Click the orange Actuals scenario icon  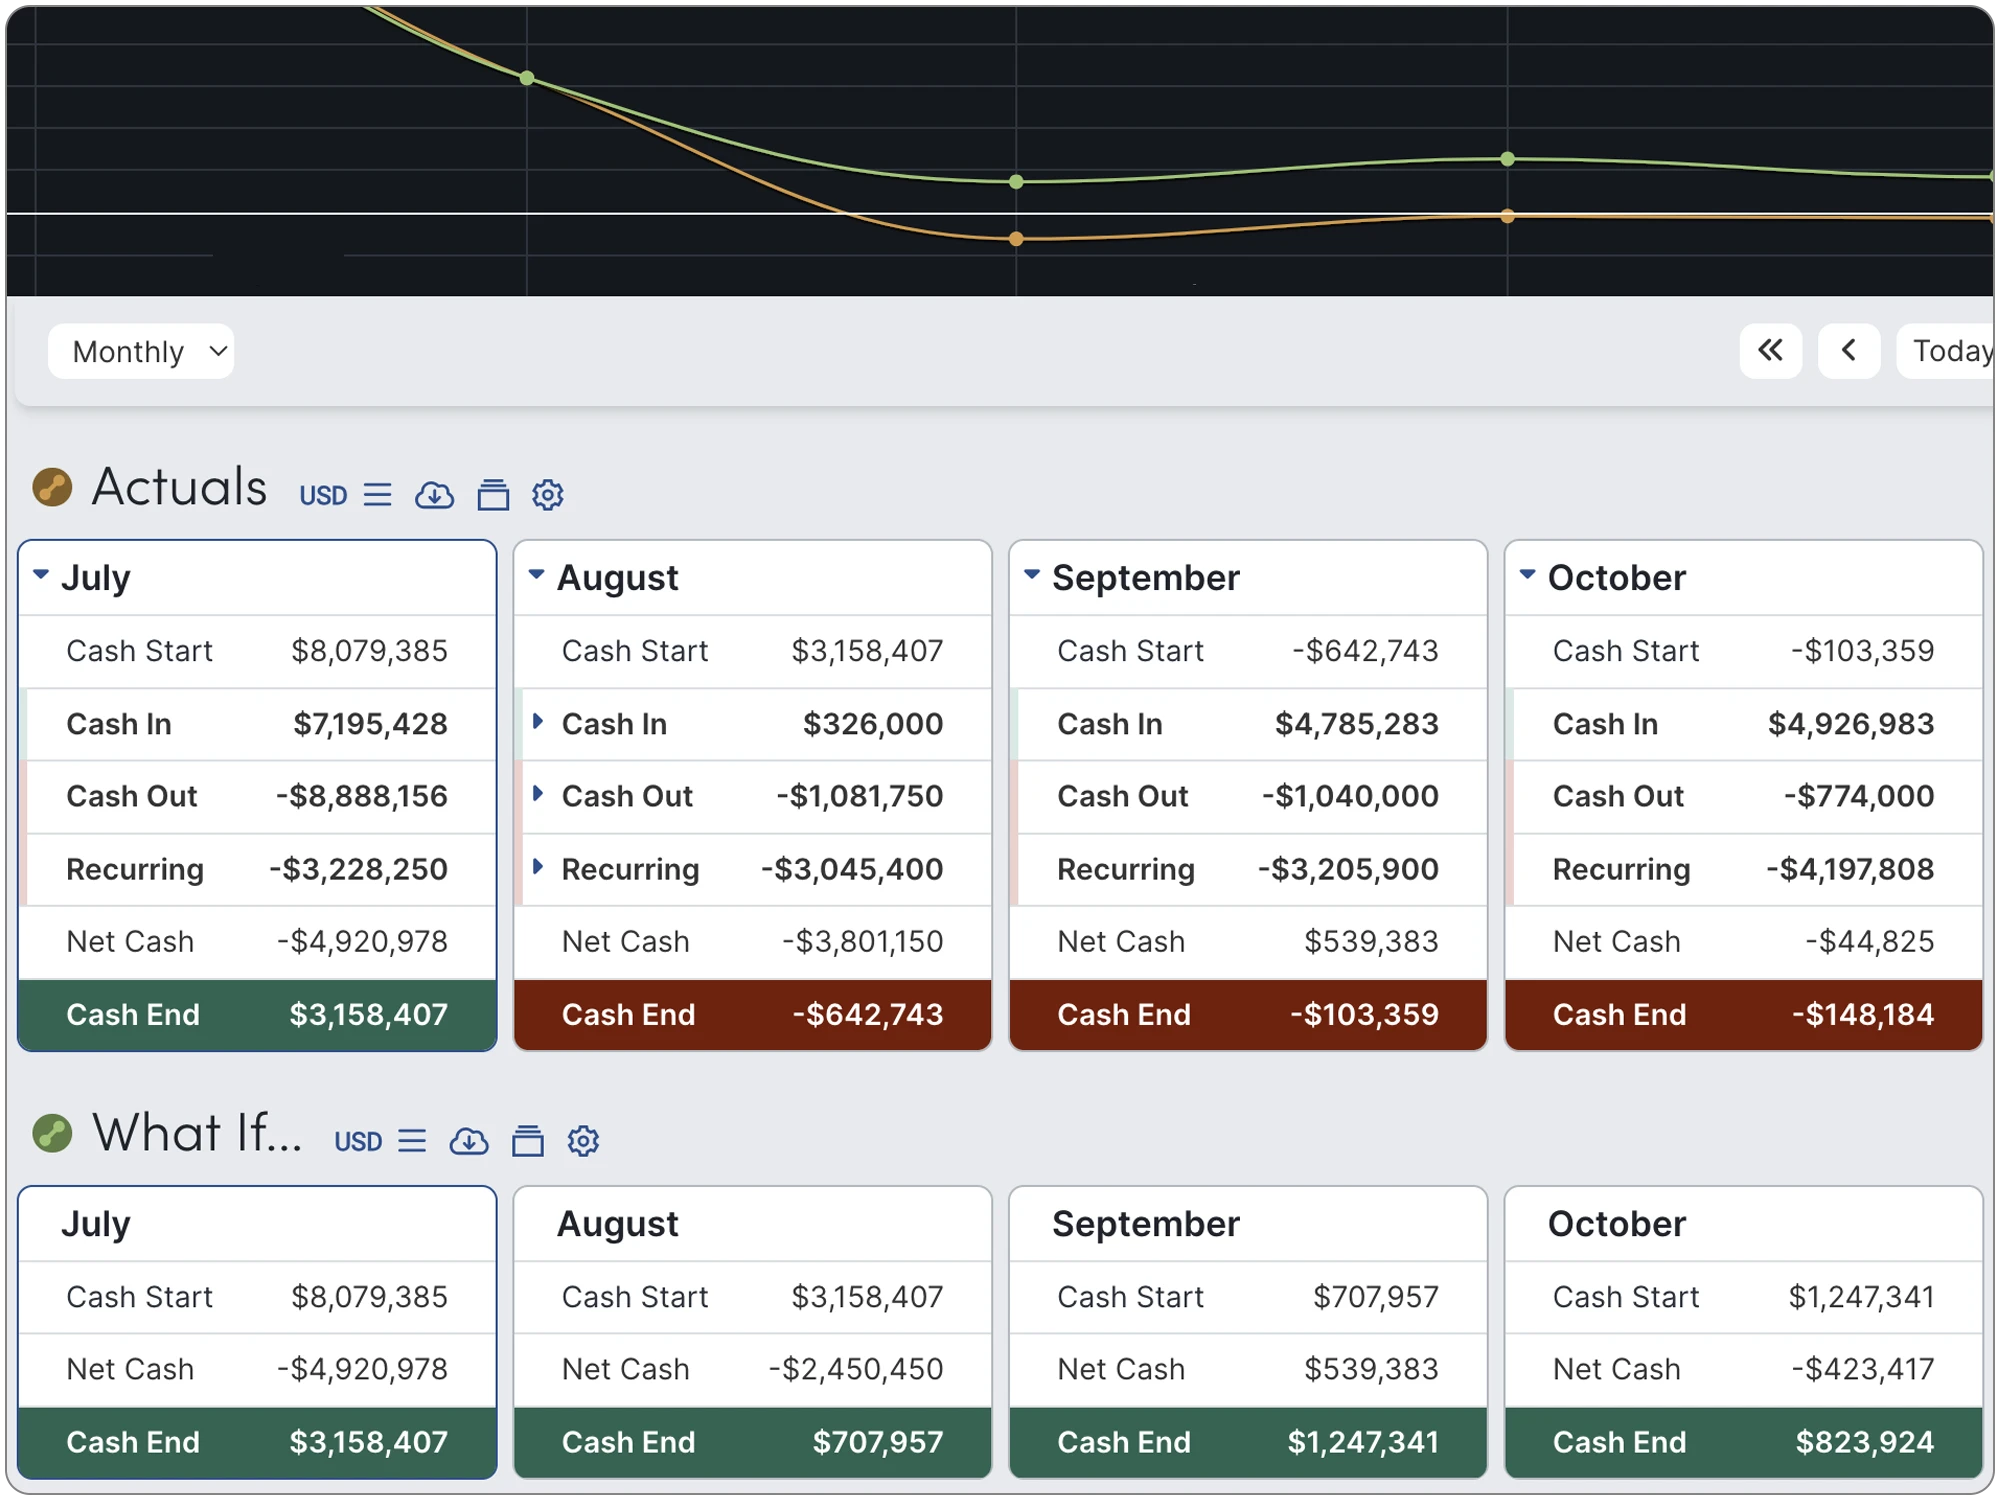click(x=52, y=488)
